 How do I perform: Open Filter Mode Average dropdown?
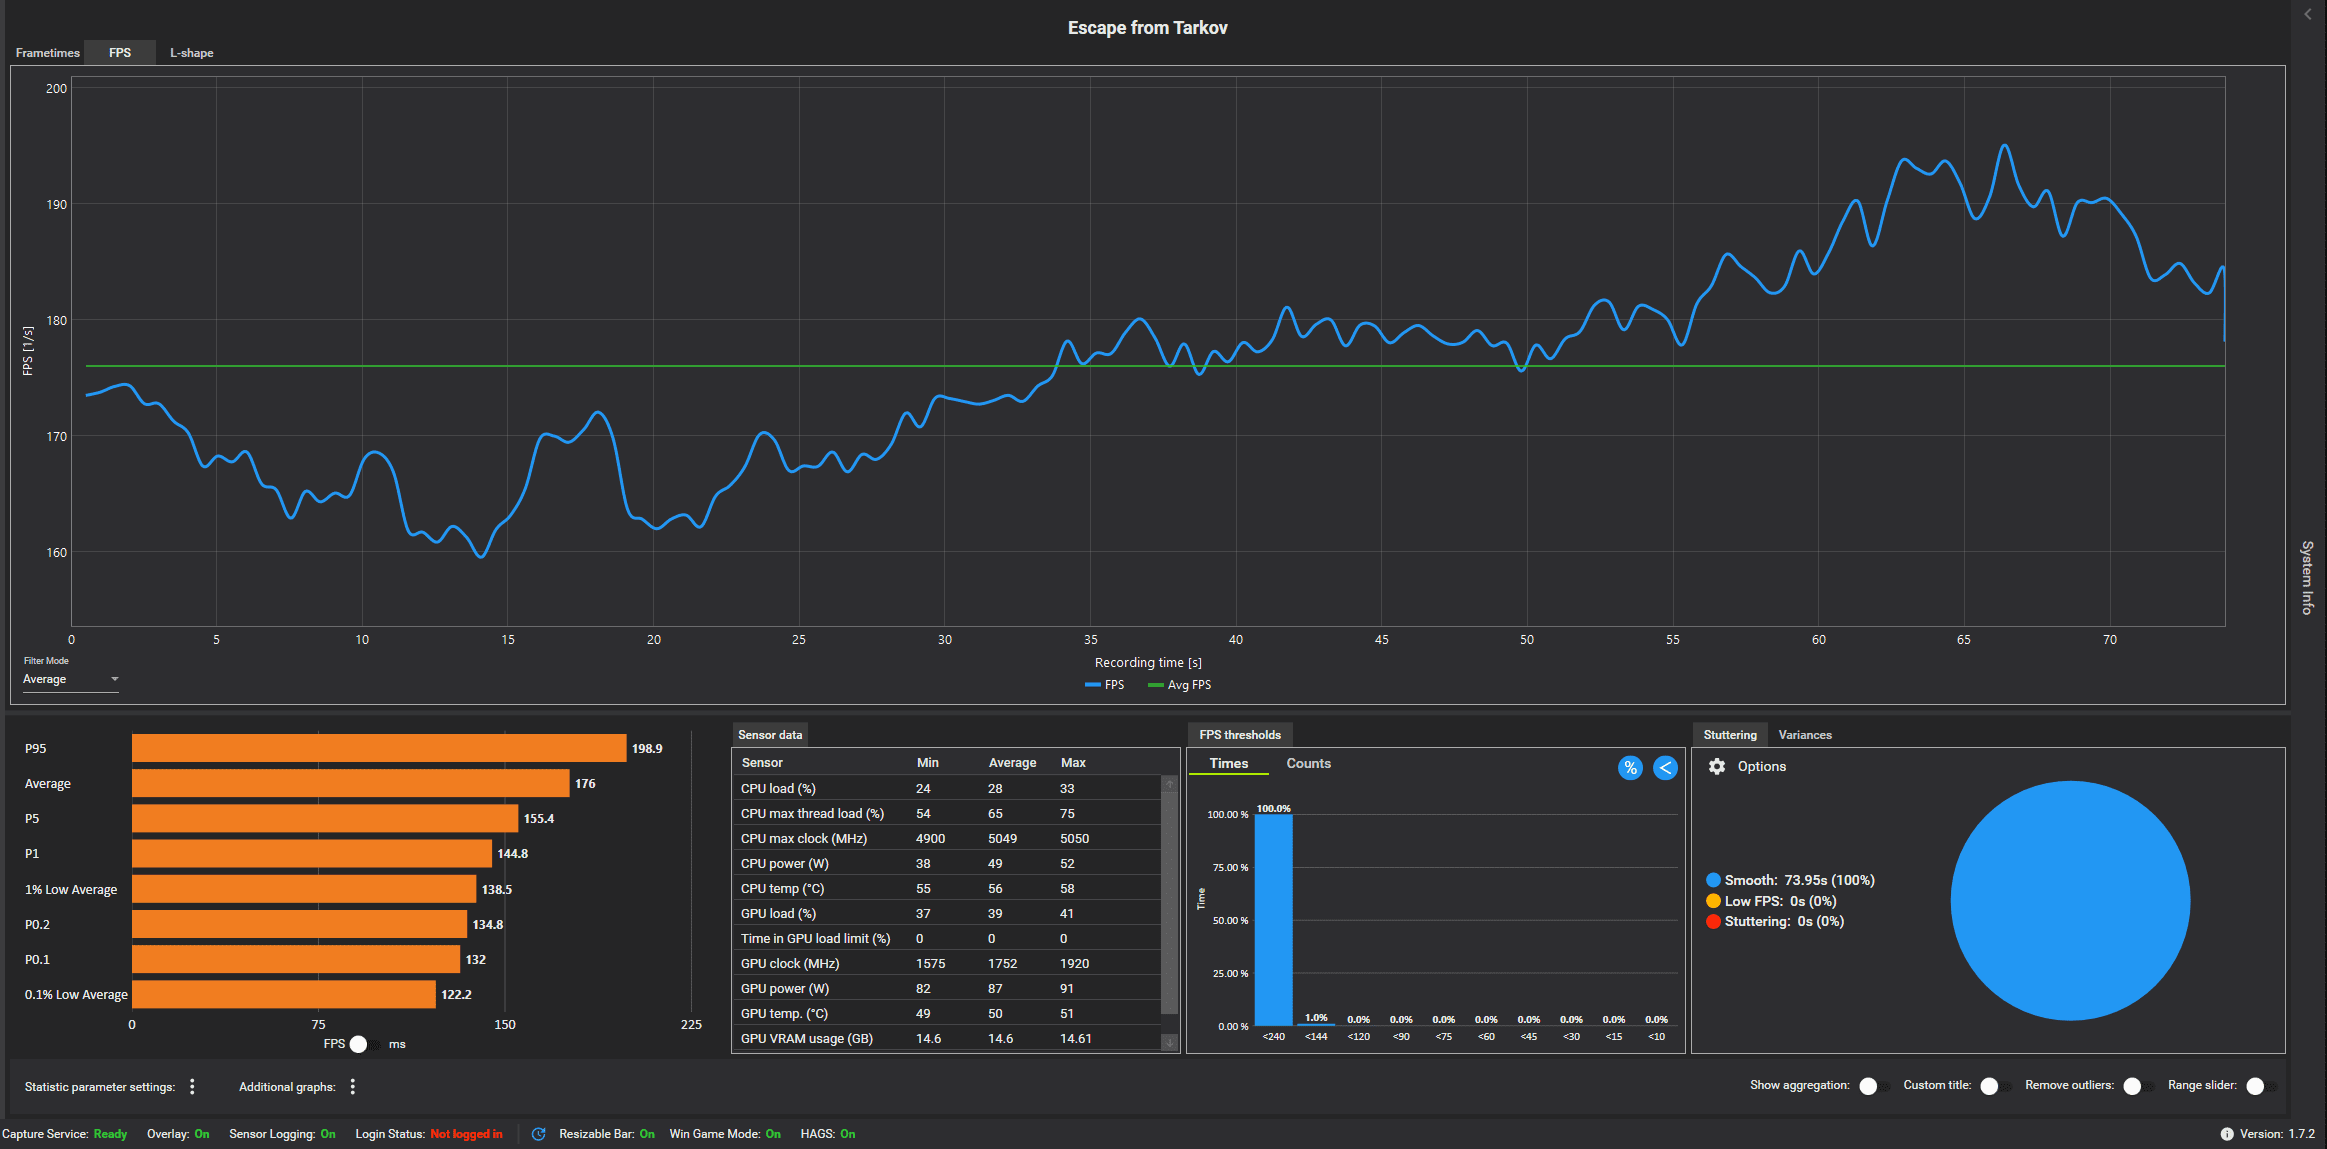(70, 679)
